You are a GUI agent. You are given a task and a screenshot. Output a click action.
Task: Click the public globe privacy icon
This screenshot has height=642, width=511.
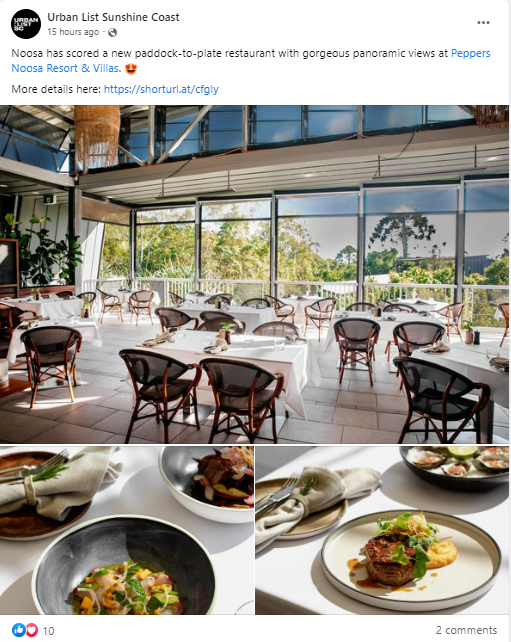tap(112, 32)
